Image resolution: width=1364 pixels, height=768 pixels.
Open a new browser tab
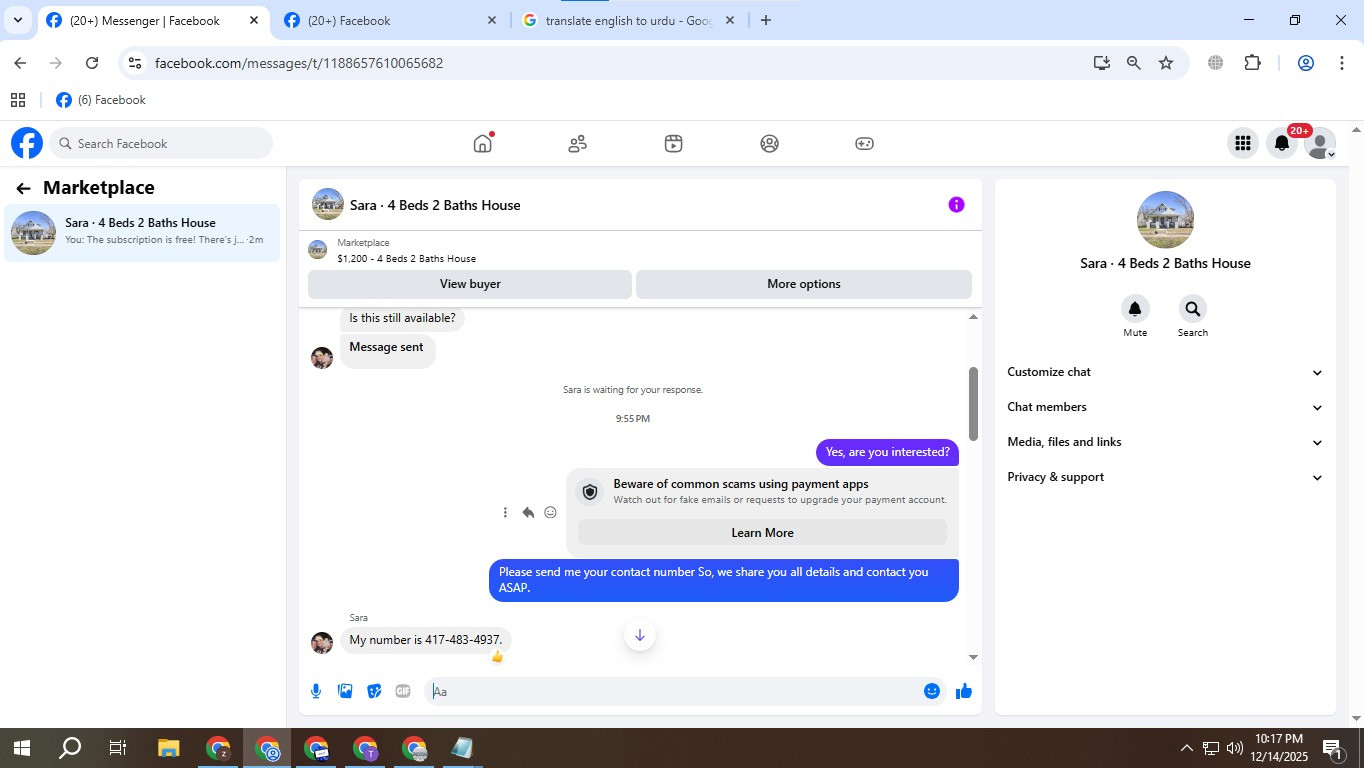(766, 20)
